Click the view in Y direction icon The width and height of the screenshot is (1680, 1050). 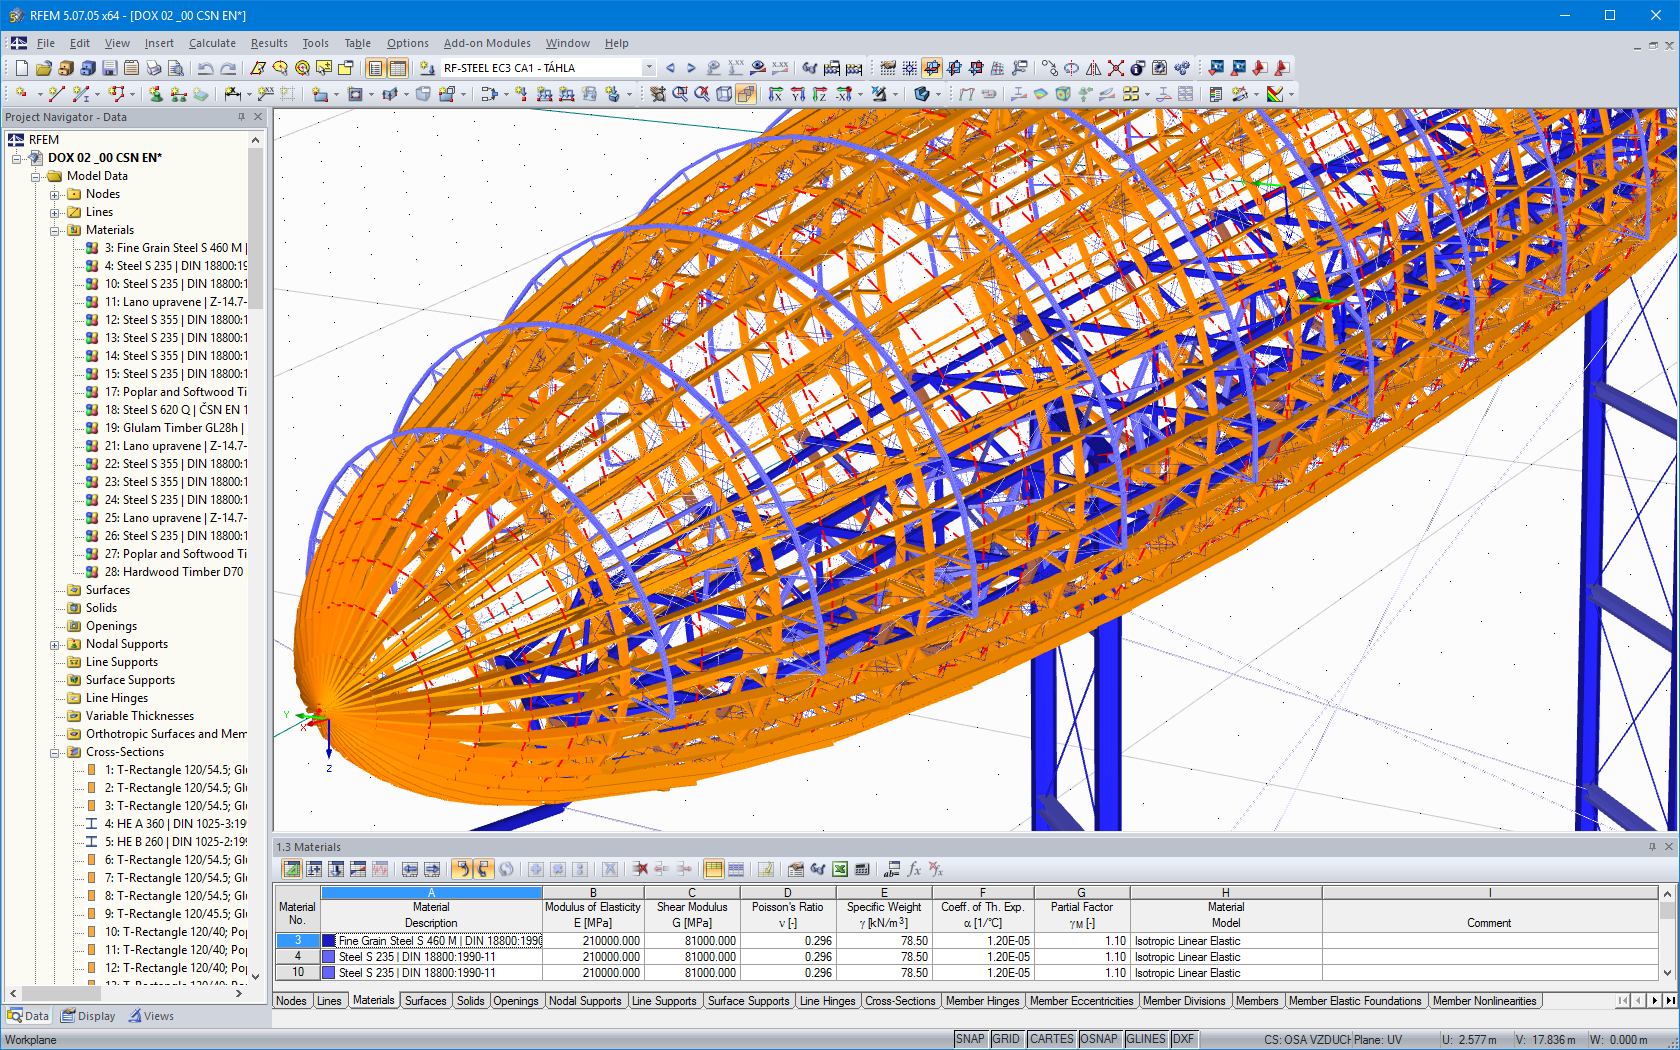(x=798, y=94)
